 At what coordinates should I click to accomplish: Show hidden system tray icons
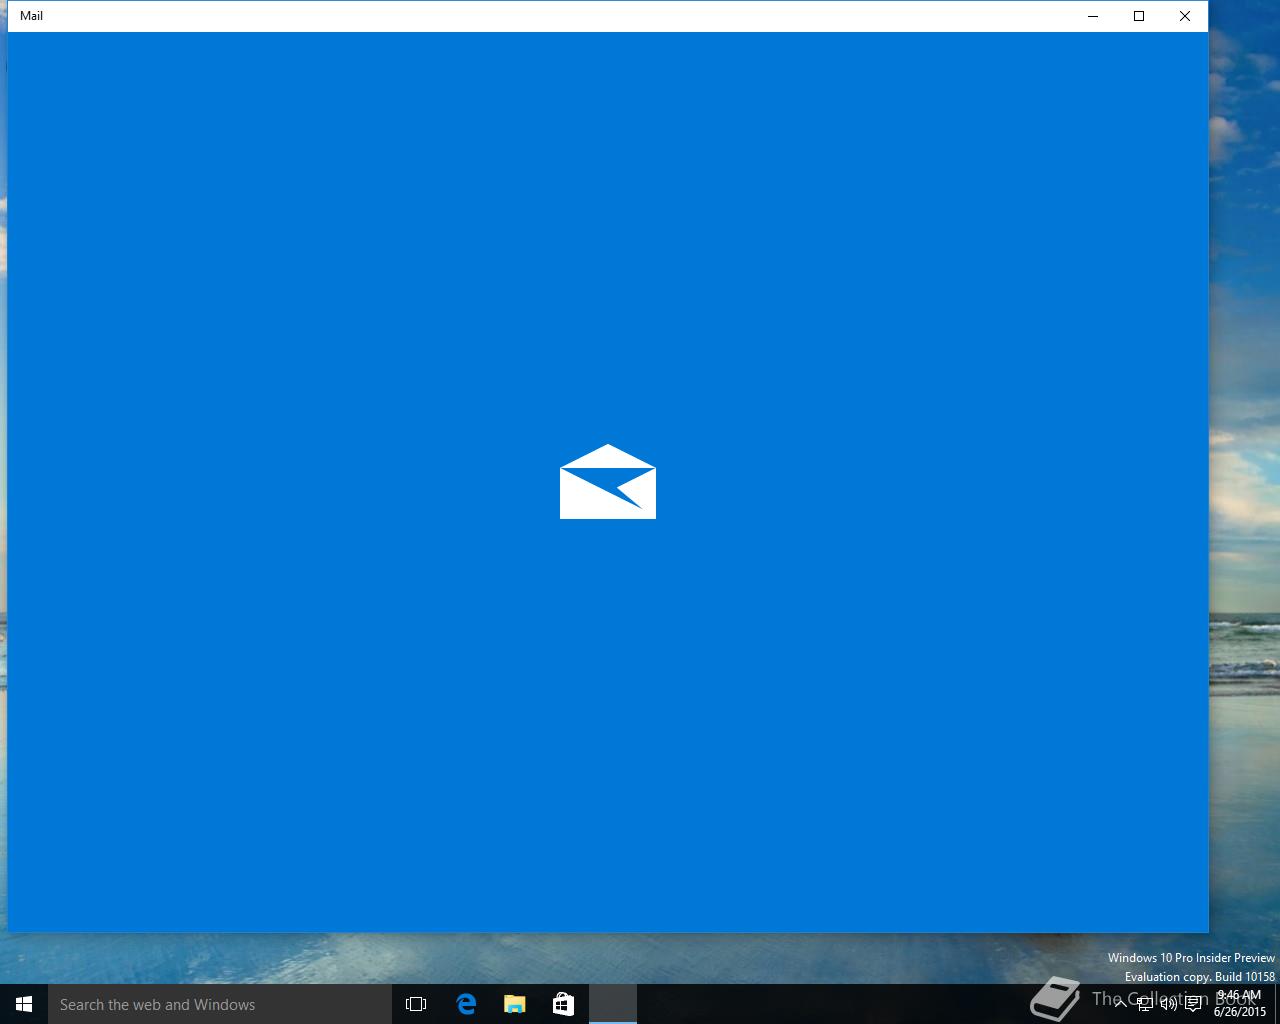pyautogui.click(x=1121, y=1004)
